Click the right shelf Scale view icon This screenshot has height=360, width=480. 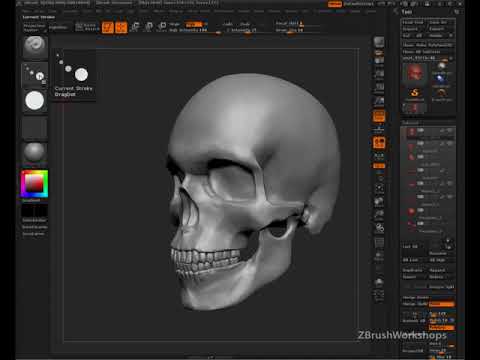pyautogui.click(x=379, y=215)
